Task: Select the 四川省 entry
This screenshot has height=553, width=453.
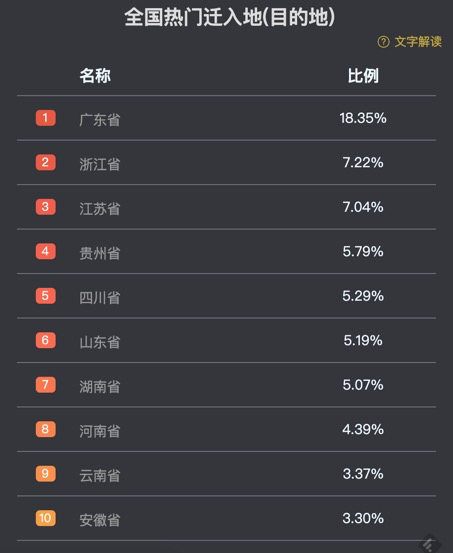Action: [x=100, y=298]
